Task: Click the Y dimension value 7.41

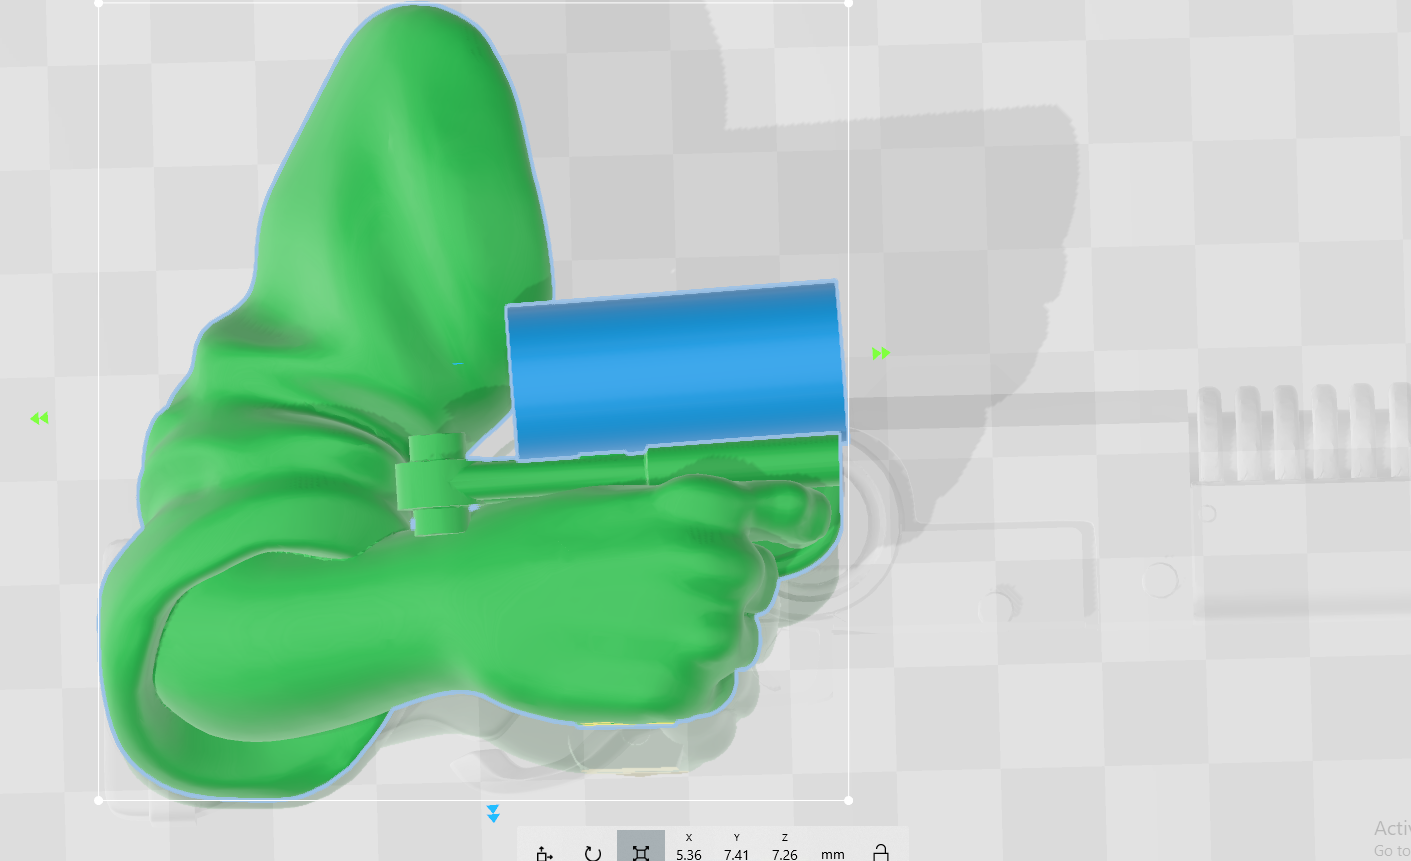Action: 736,854
